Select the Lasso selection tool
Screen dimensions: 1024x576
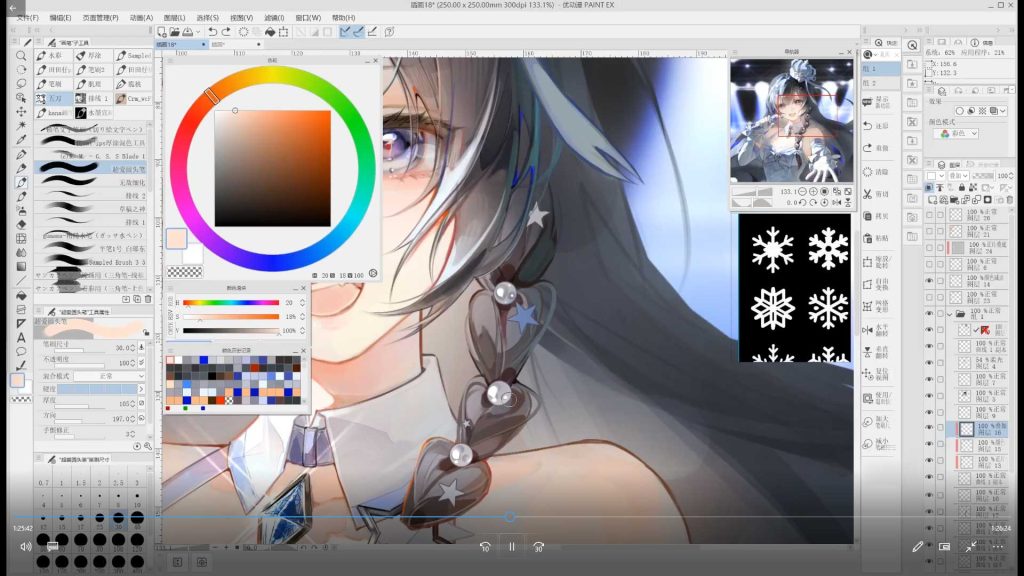coord(21,84)
